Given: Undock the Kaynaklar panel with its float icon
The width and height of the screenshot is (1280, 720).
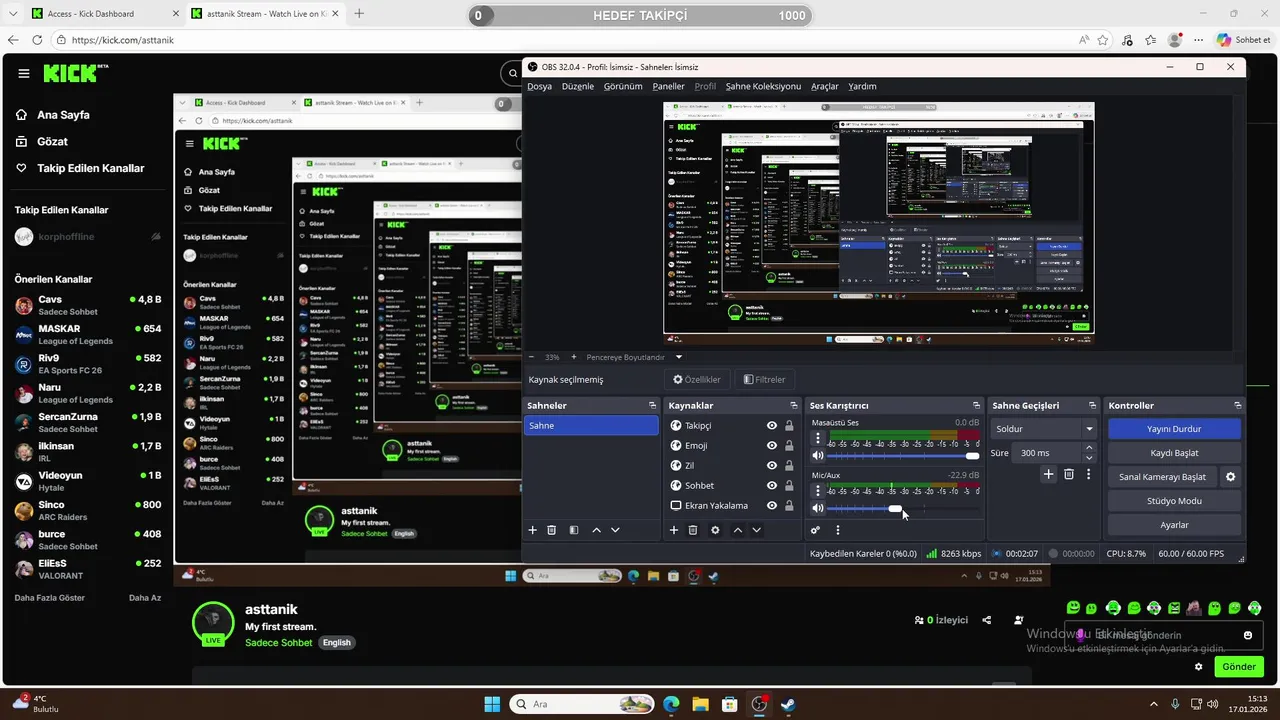Looking at the screenshot, I should (794, 405).
